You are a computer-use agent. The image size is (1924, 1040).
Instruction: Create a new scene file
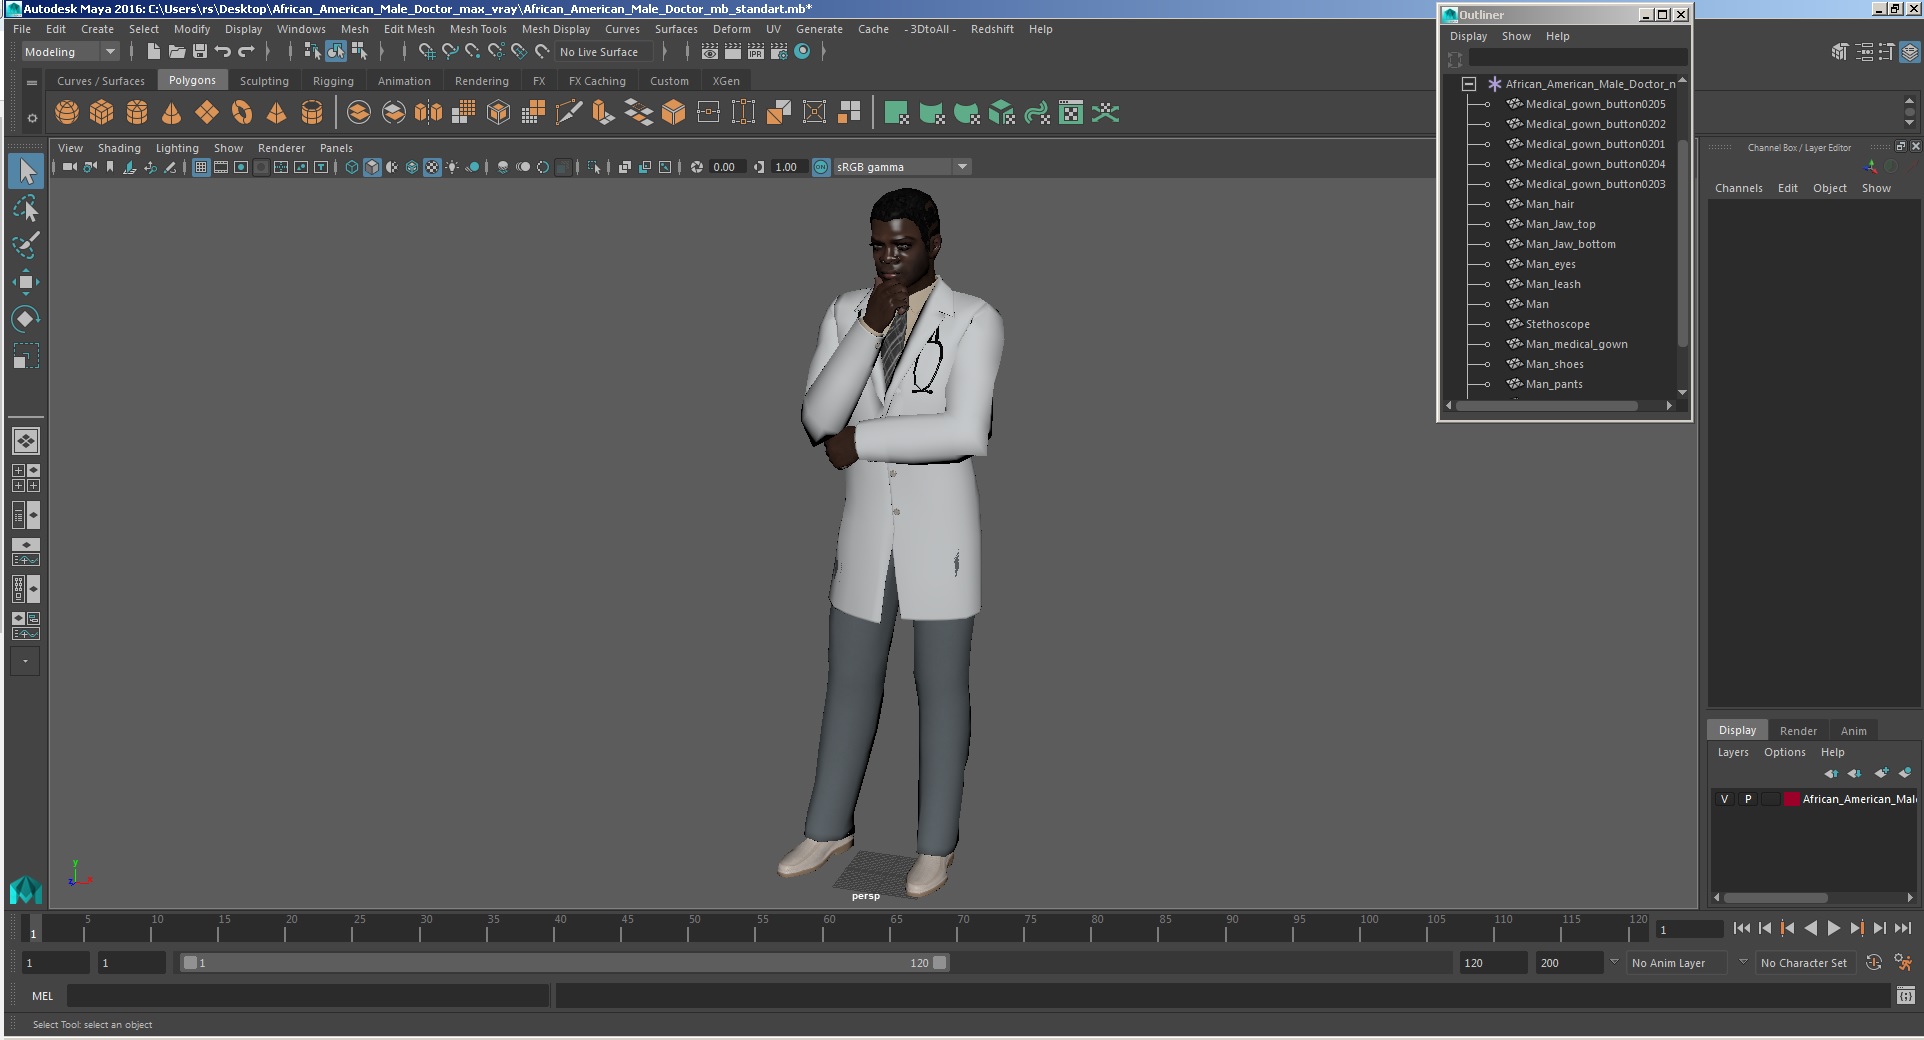point(153,52)
